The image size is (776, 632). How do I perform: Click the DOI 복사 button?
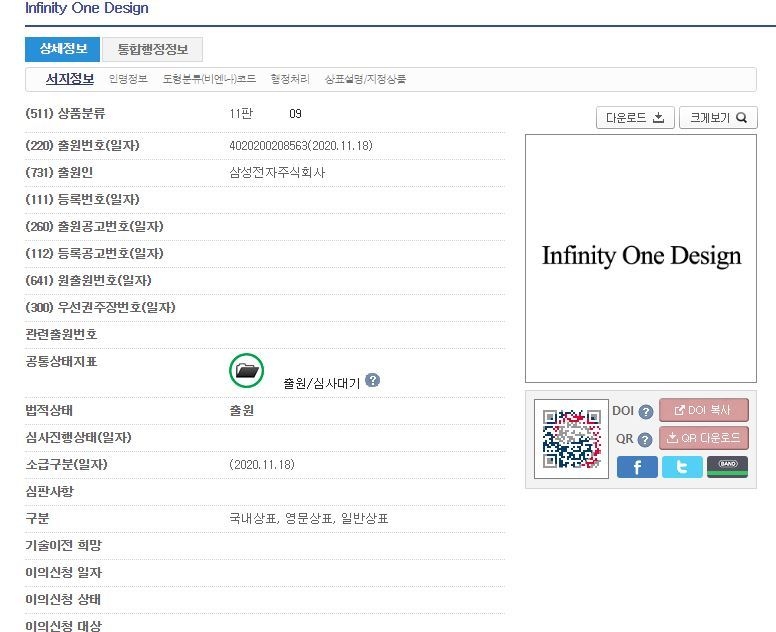(x=704, y=410)
